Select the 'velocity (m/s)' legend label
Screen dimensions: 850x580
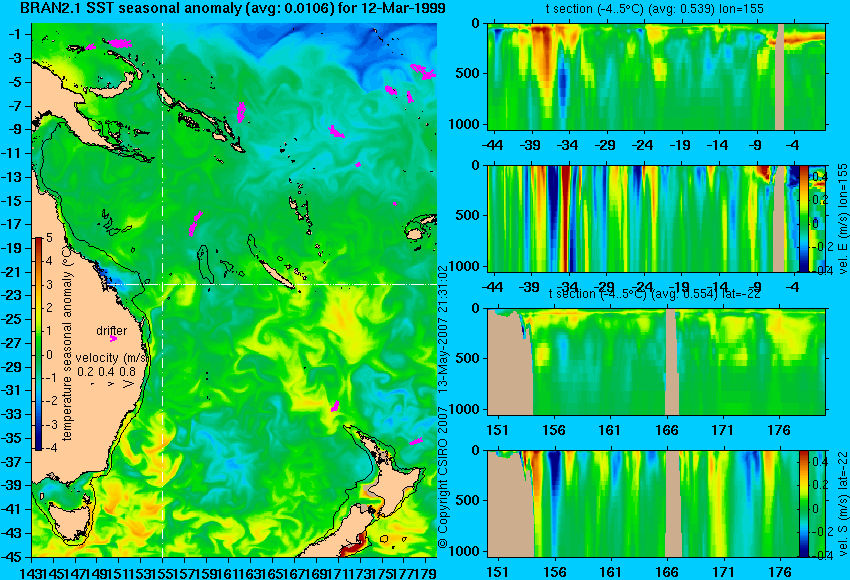coord(112,358)
